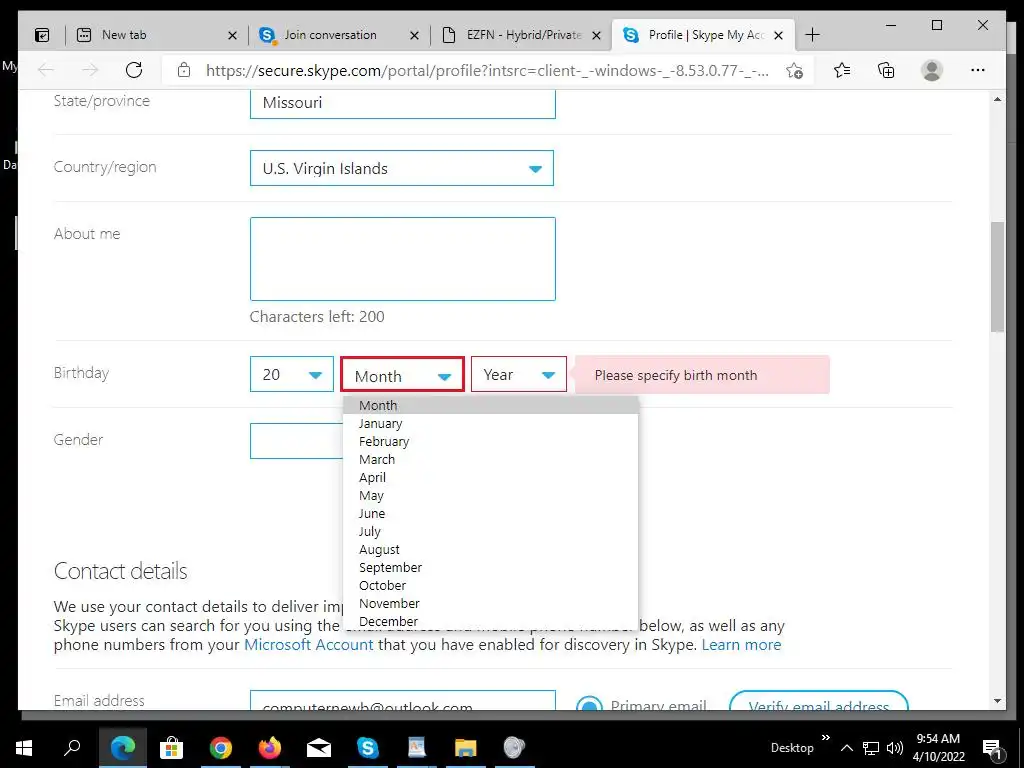Open the tab actions menu icon

point(42,35)
